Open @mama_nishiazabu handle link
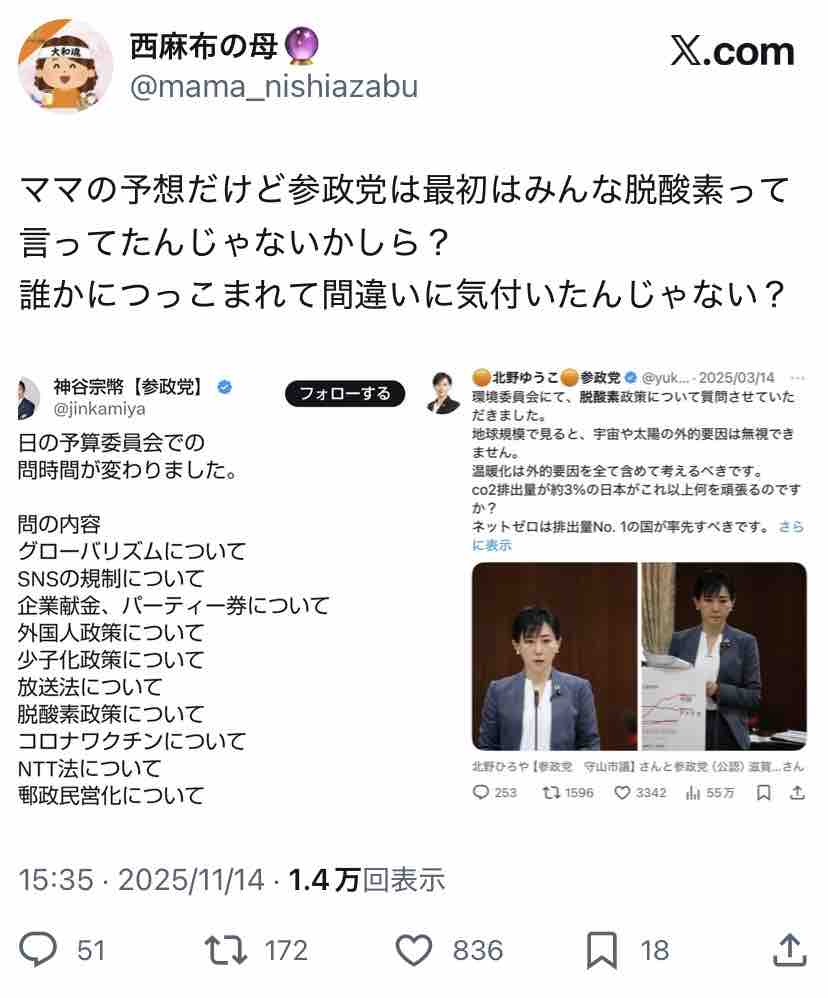Viewport: 828px width, 998px height. point(274,87)
